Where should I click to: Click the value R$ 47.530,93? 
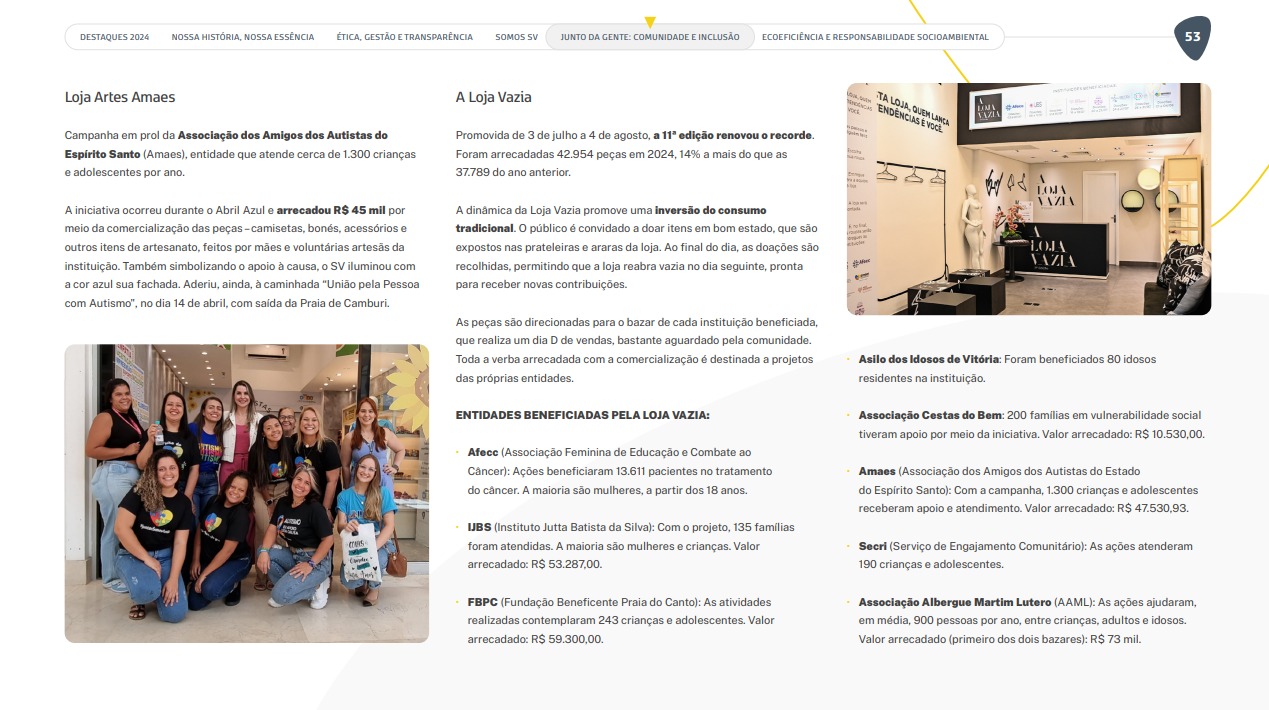click(1152, 509)
